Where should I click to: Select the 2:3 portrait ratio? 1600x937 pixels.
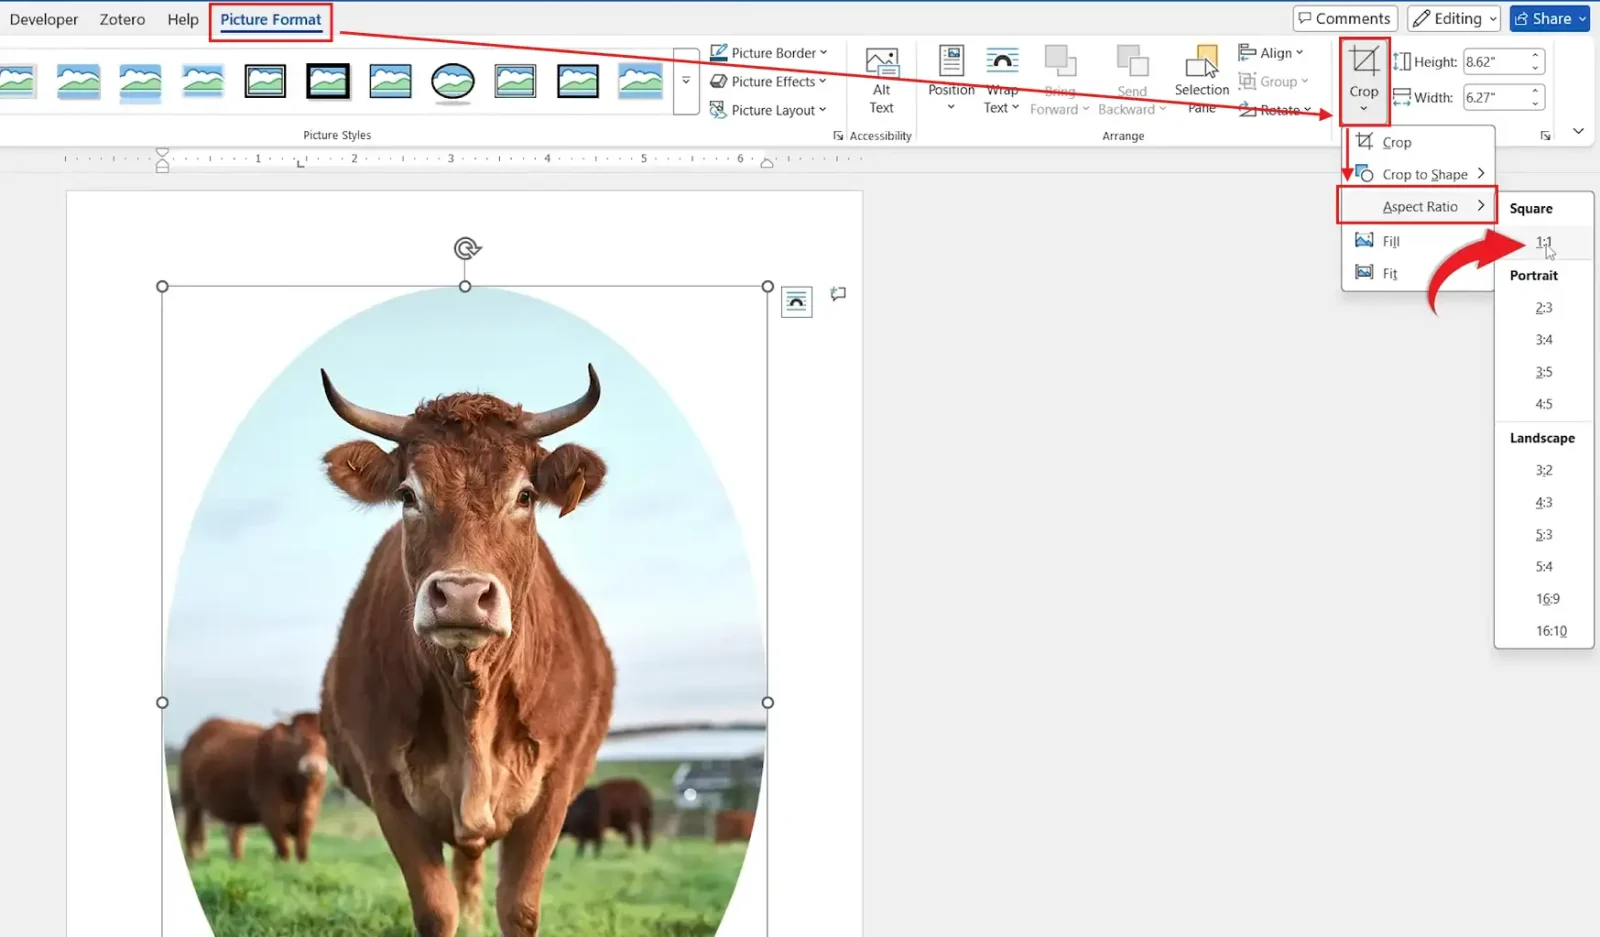(1544, 308)
